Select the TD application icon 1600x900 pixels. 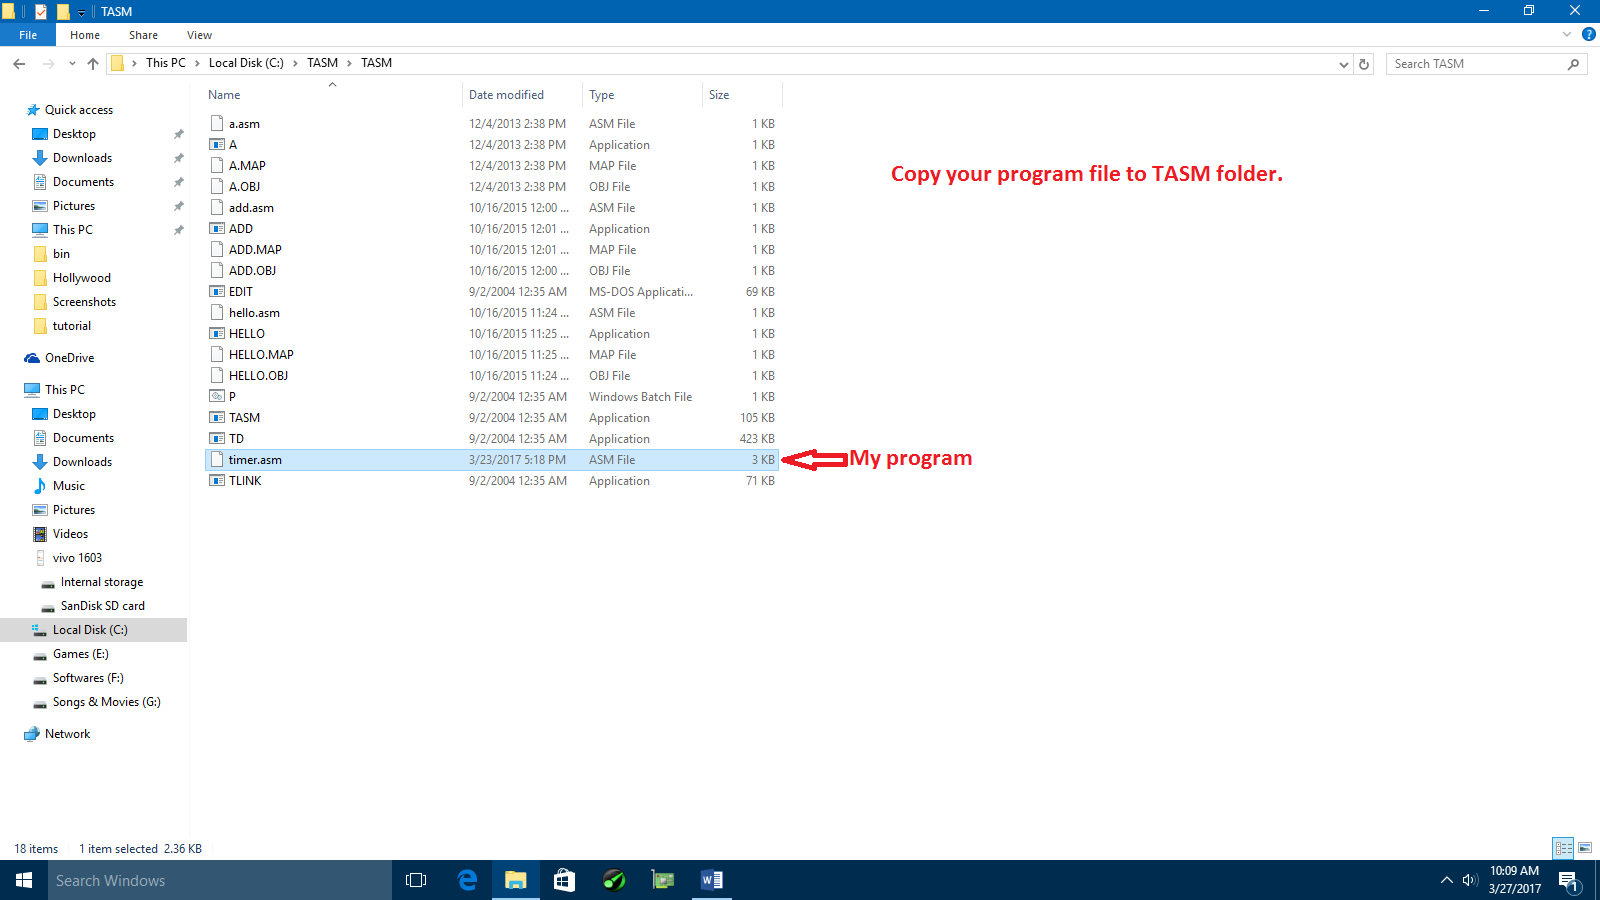tap(217, 439)
